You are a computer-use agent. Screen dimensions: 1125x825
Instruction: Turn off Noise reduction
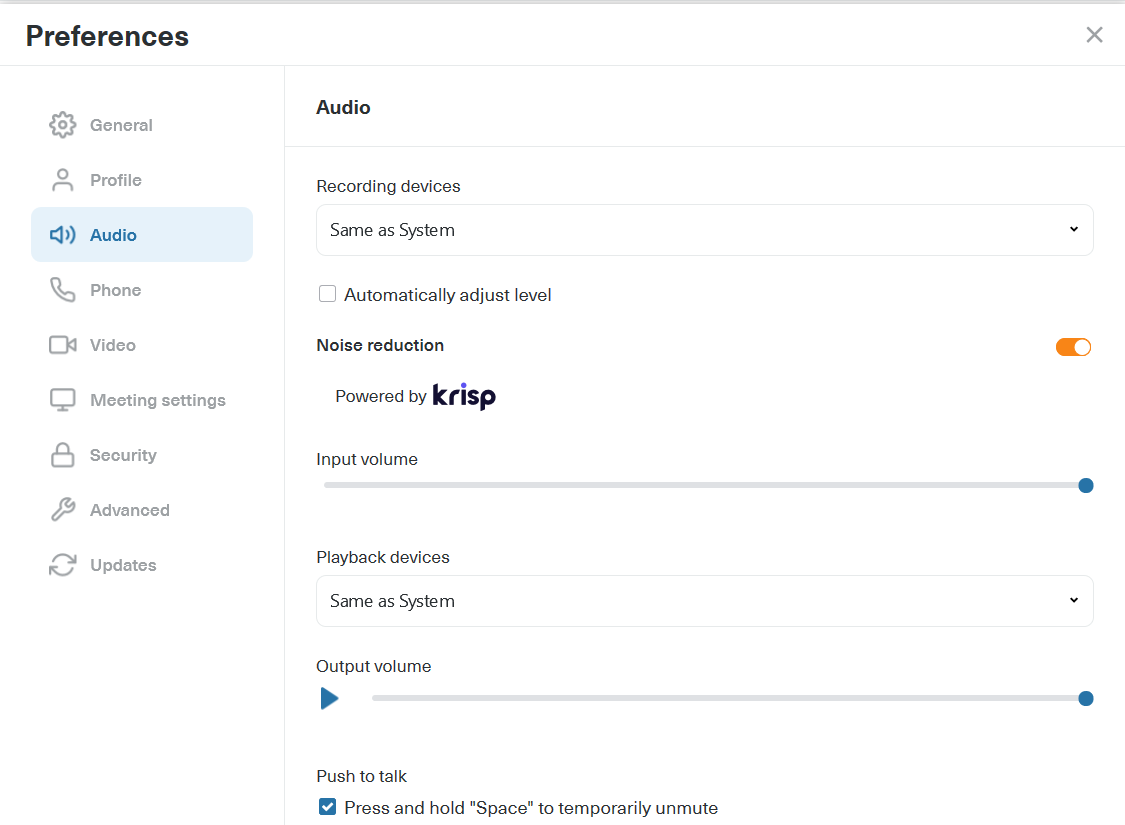(x=1073, y=346)
